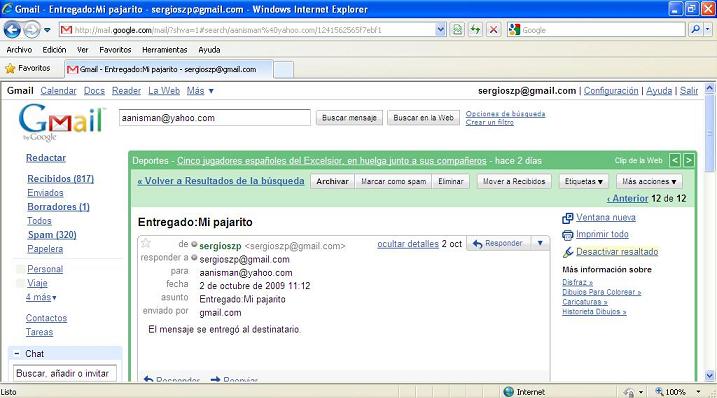Screen dimensions: 717x398
Task: Open Recibidos (817) inbox link
Action: click(x=60, y=179)
